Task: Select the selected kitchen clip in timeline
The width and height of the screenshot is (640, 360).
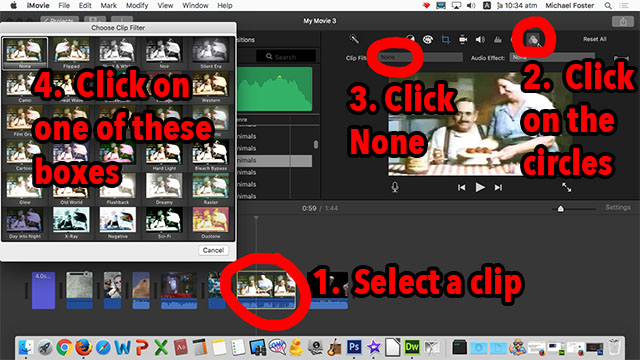Action: pyautogui.click(x=266, y=290)
